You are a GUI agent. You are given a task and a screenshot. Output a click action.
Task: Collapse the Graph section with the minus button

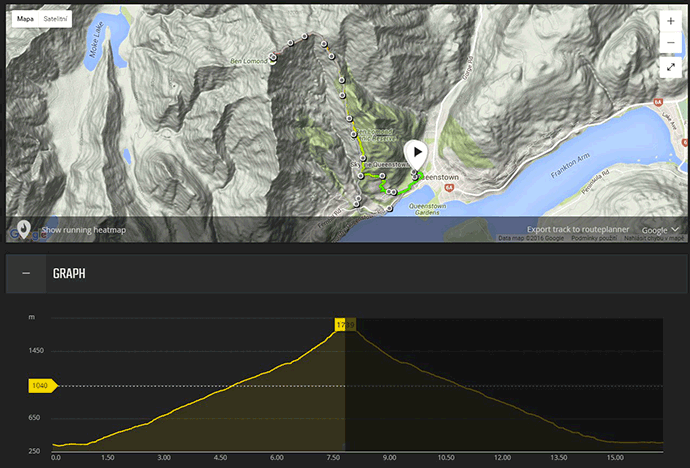coord(26,273)
